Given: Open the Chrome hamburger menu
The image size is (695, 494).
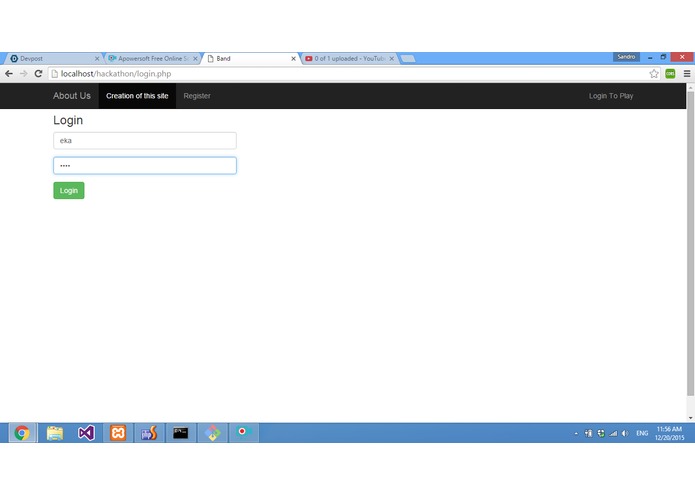Looking at the screenshot, I should click(687, 74).
